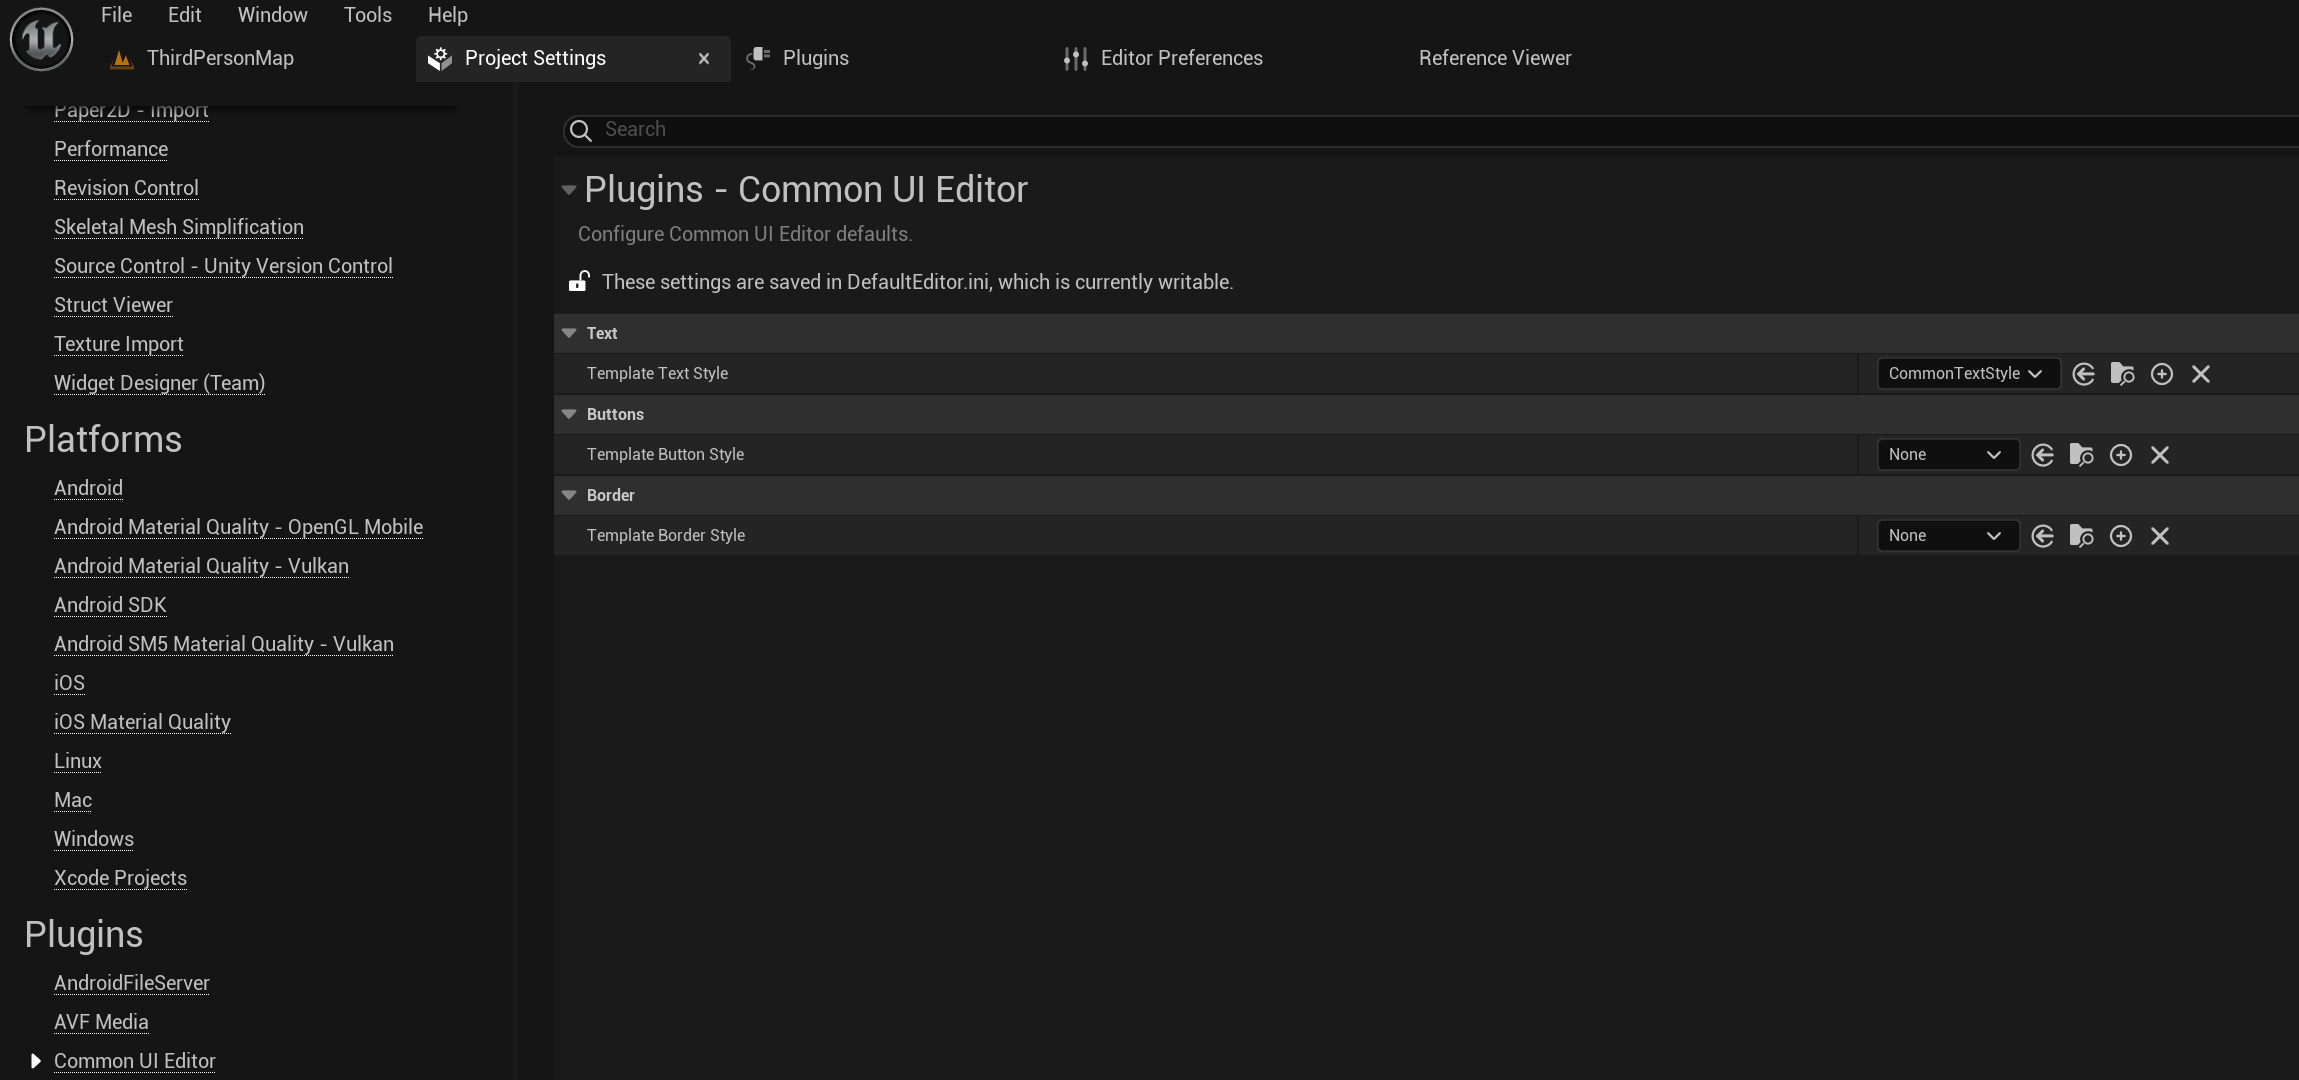Collapse the Buttons section

pos(569,414)
